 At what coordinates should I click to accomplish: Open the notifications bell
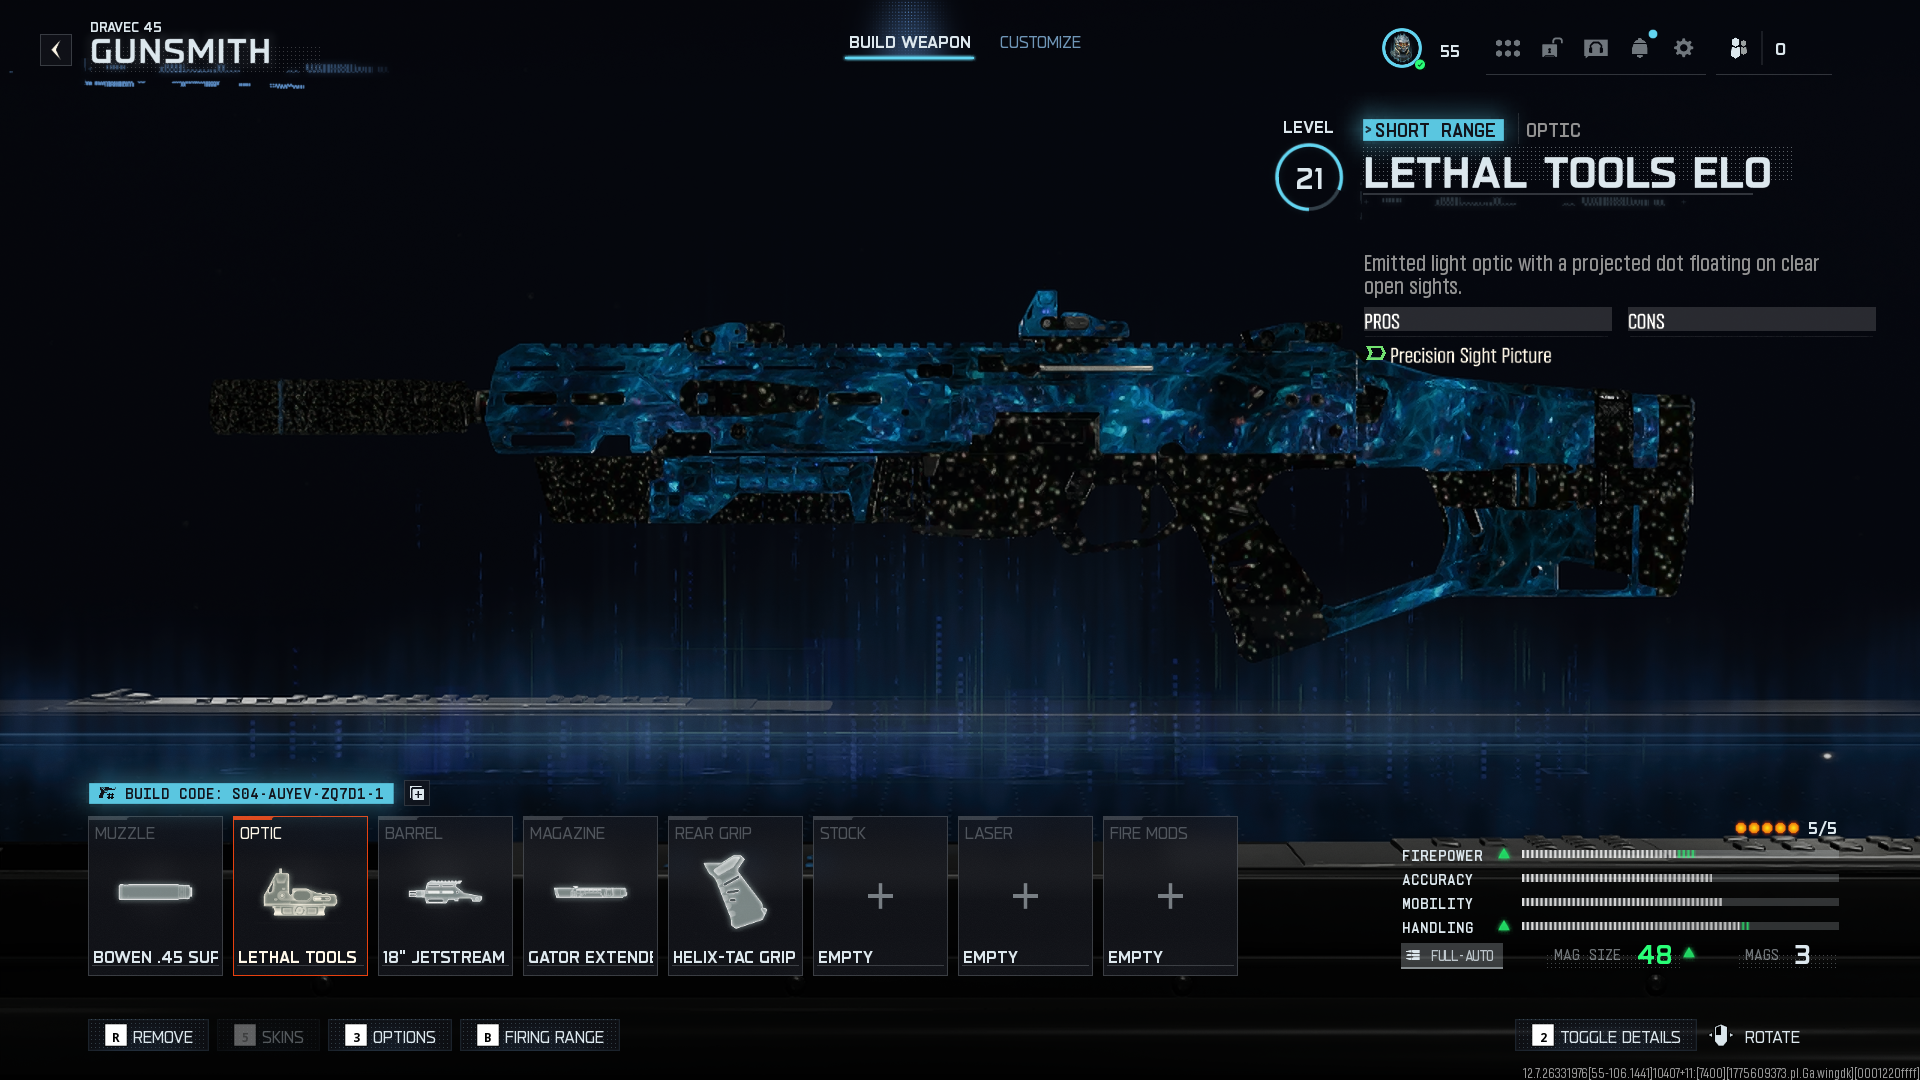click(x=1640, y=48)
